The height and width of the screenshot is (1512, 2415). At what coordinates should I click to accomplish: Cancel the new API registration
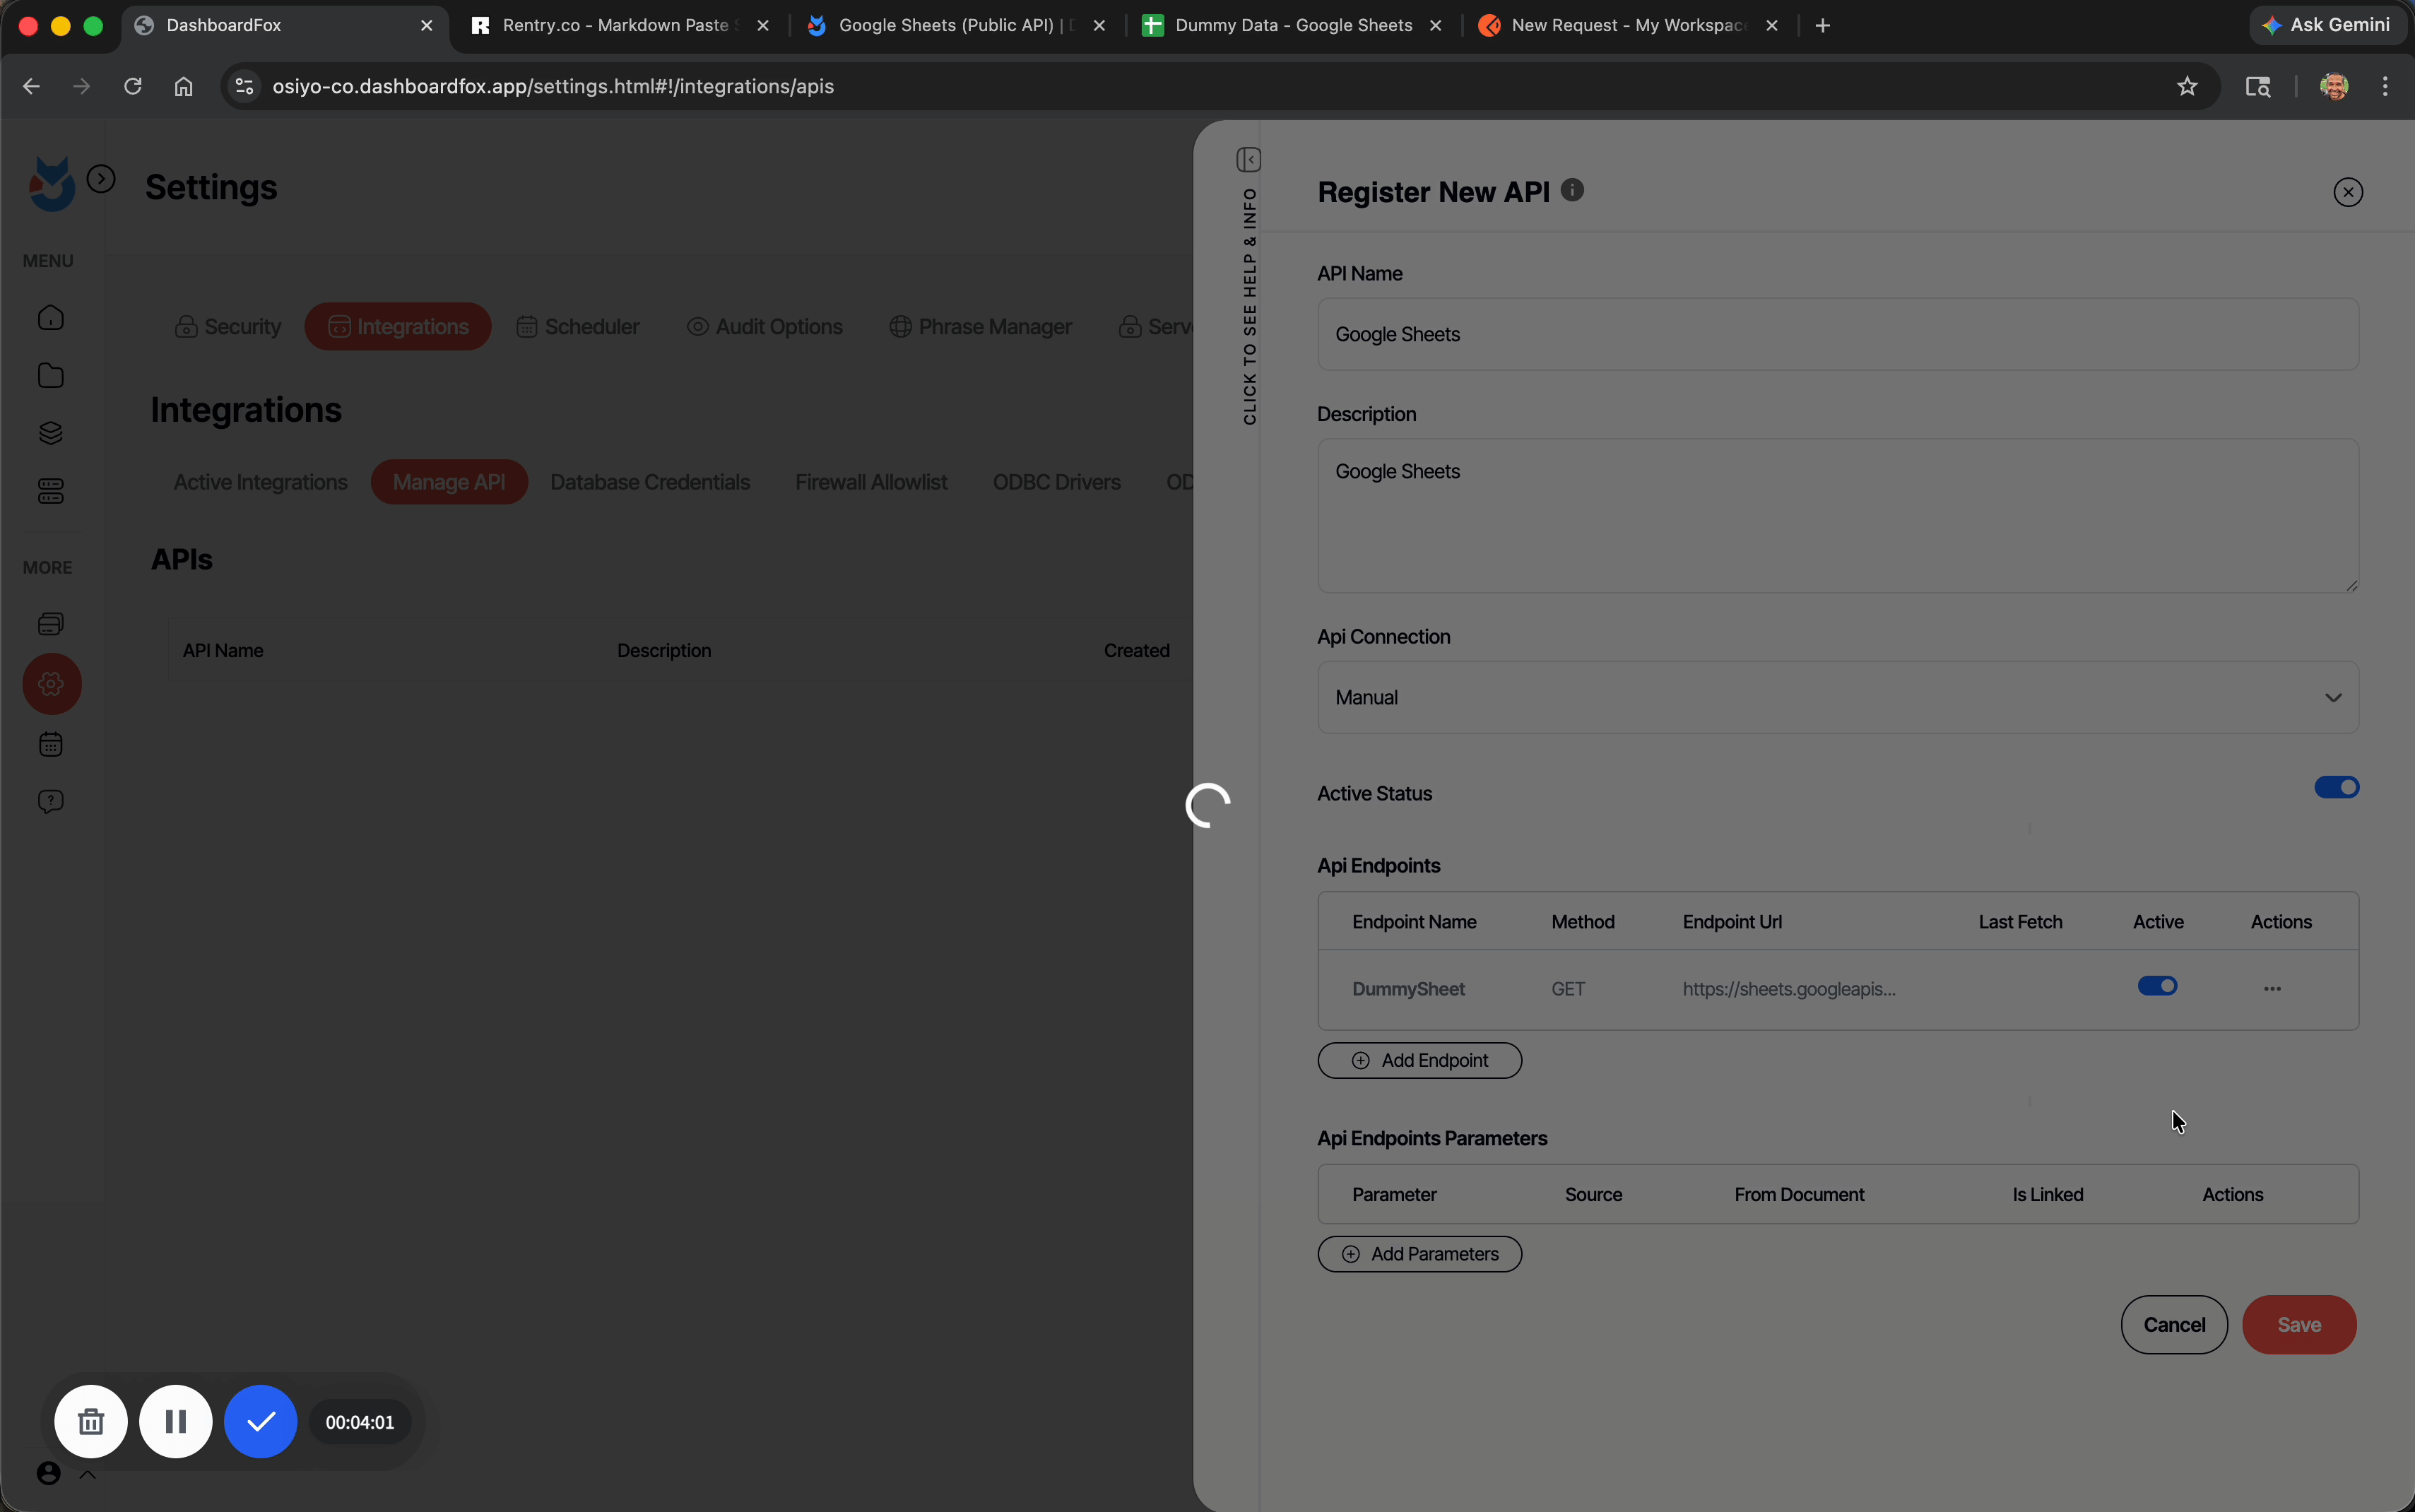click(2174, 1325)
